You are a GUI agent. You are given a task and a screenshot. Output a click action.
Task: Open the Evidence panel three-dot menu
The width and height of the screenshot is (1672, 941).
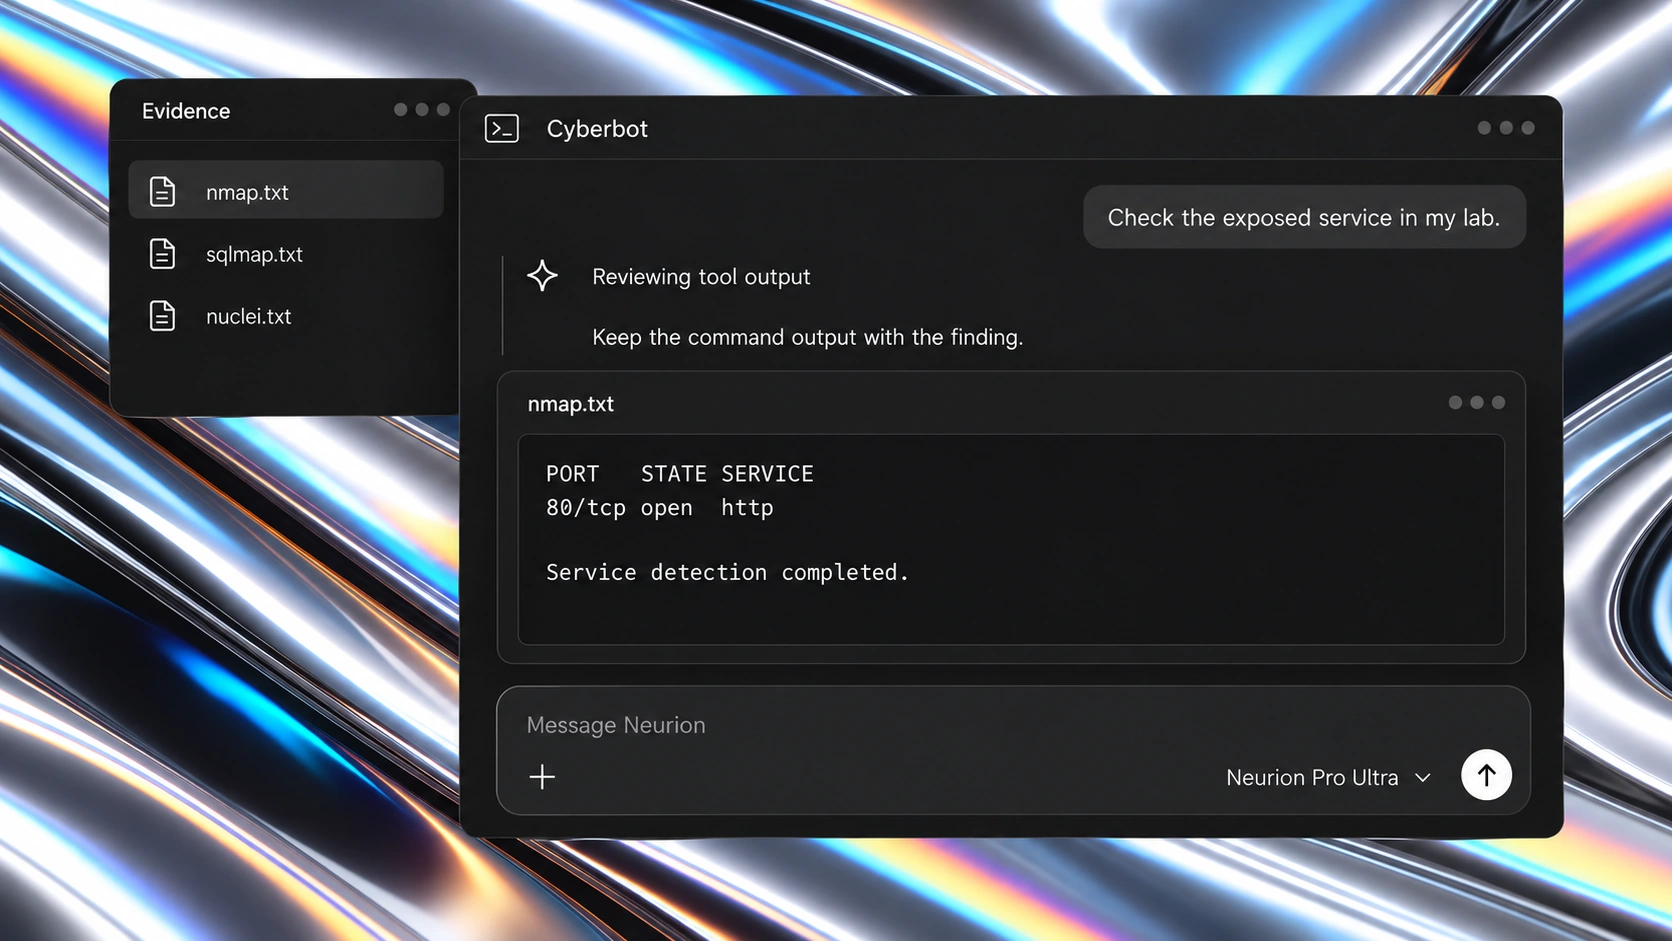pyautogui.click(x=422, y=110)
